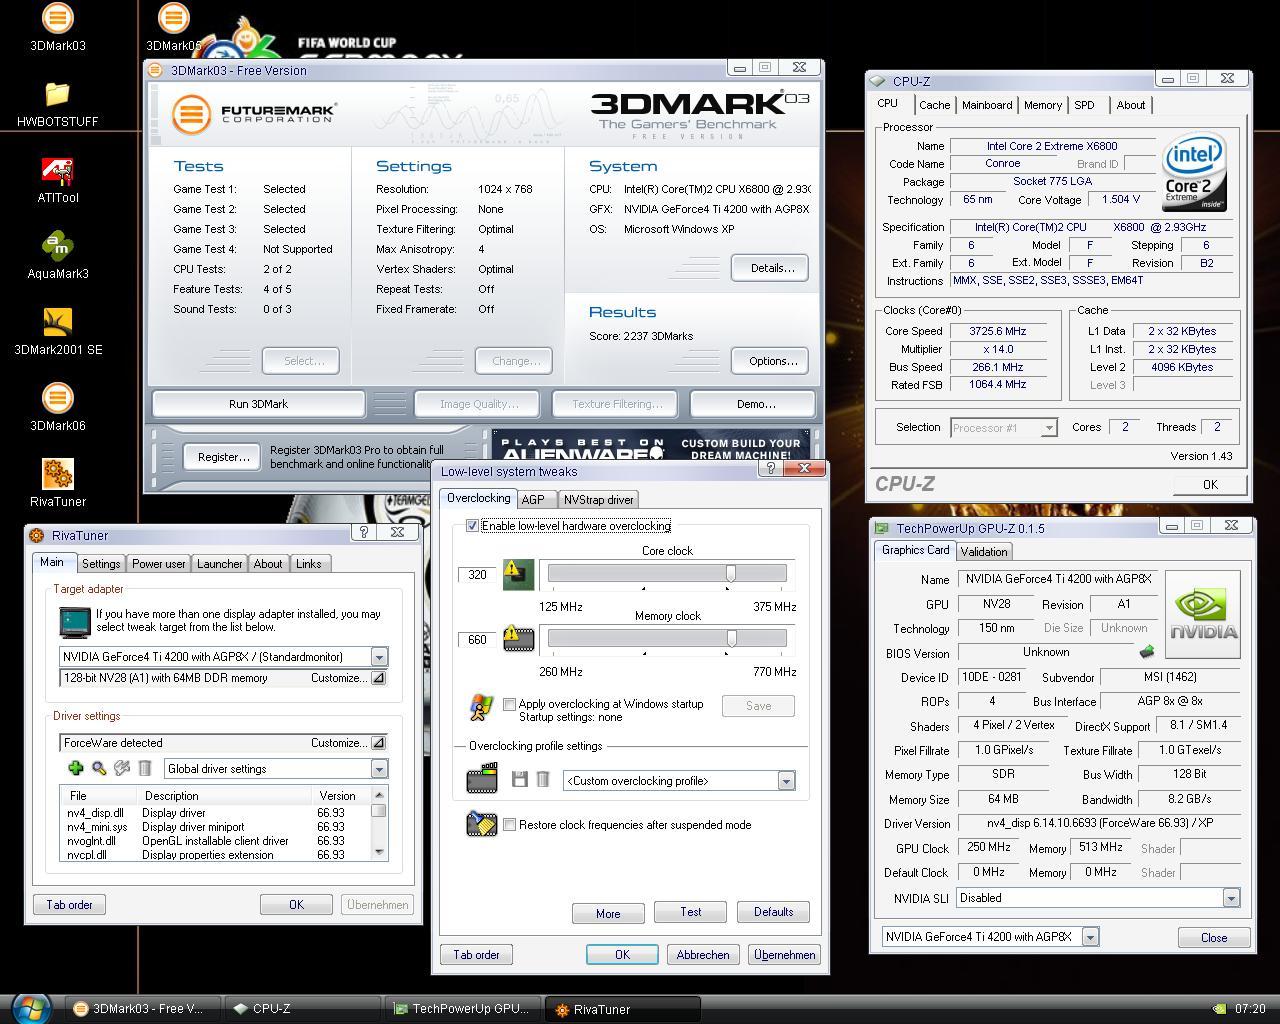Click the delete trash icon in Driver settings
The height and width of the screenshot is (1024, 1280).
click(x=145, y=768)
